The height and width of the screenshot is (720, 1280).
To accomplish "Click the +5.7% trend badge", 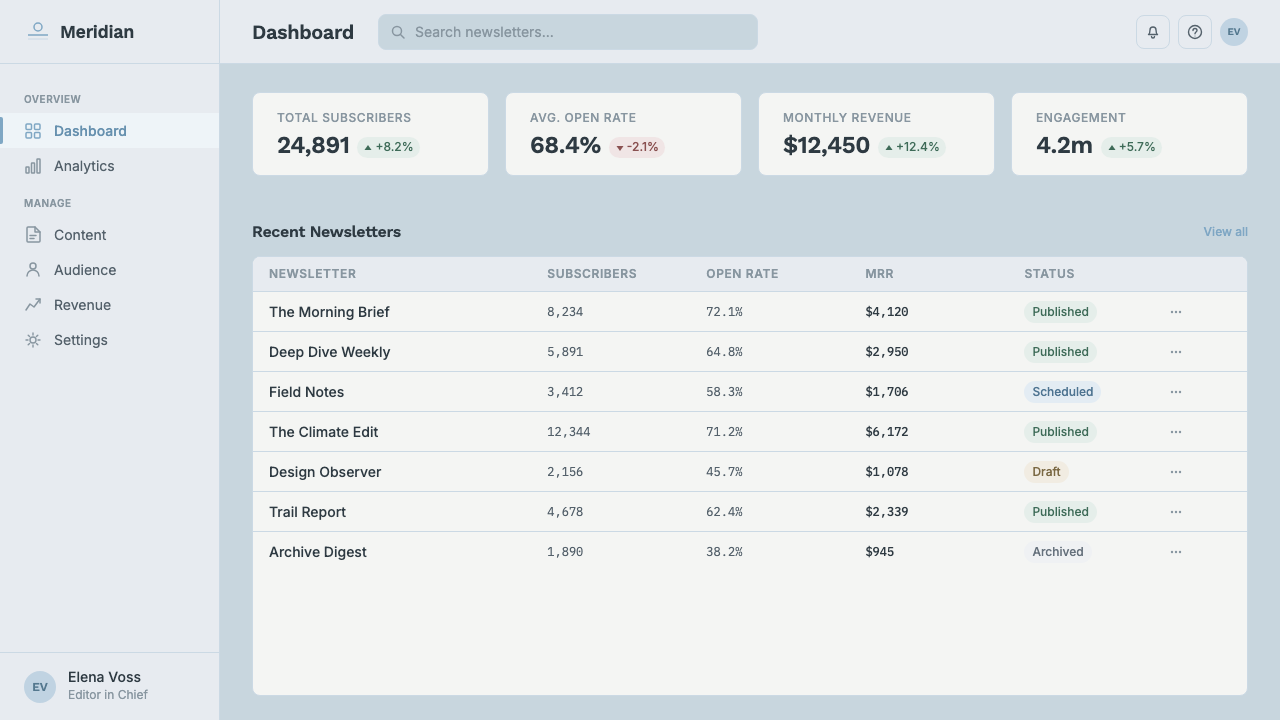I will pos(1131,147).
